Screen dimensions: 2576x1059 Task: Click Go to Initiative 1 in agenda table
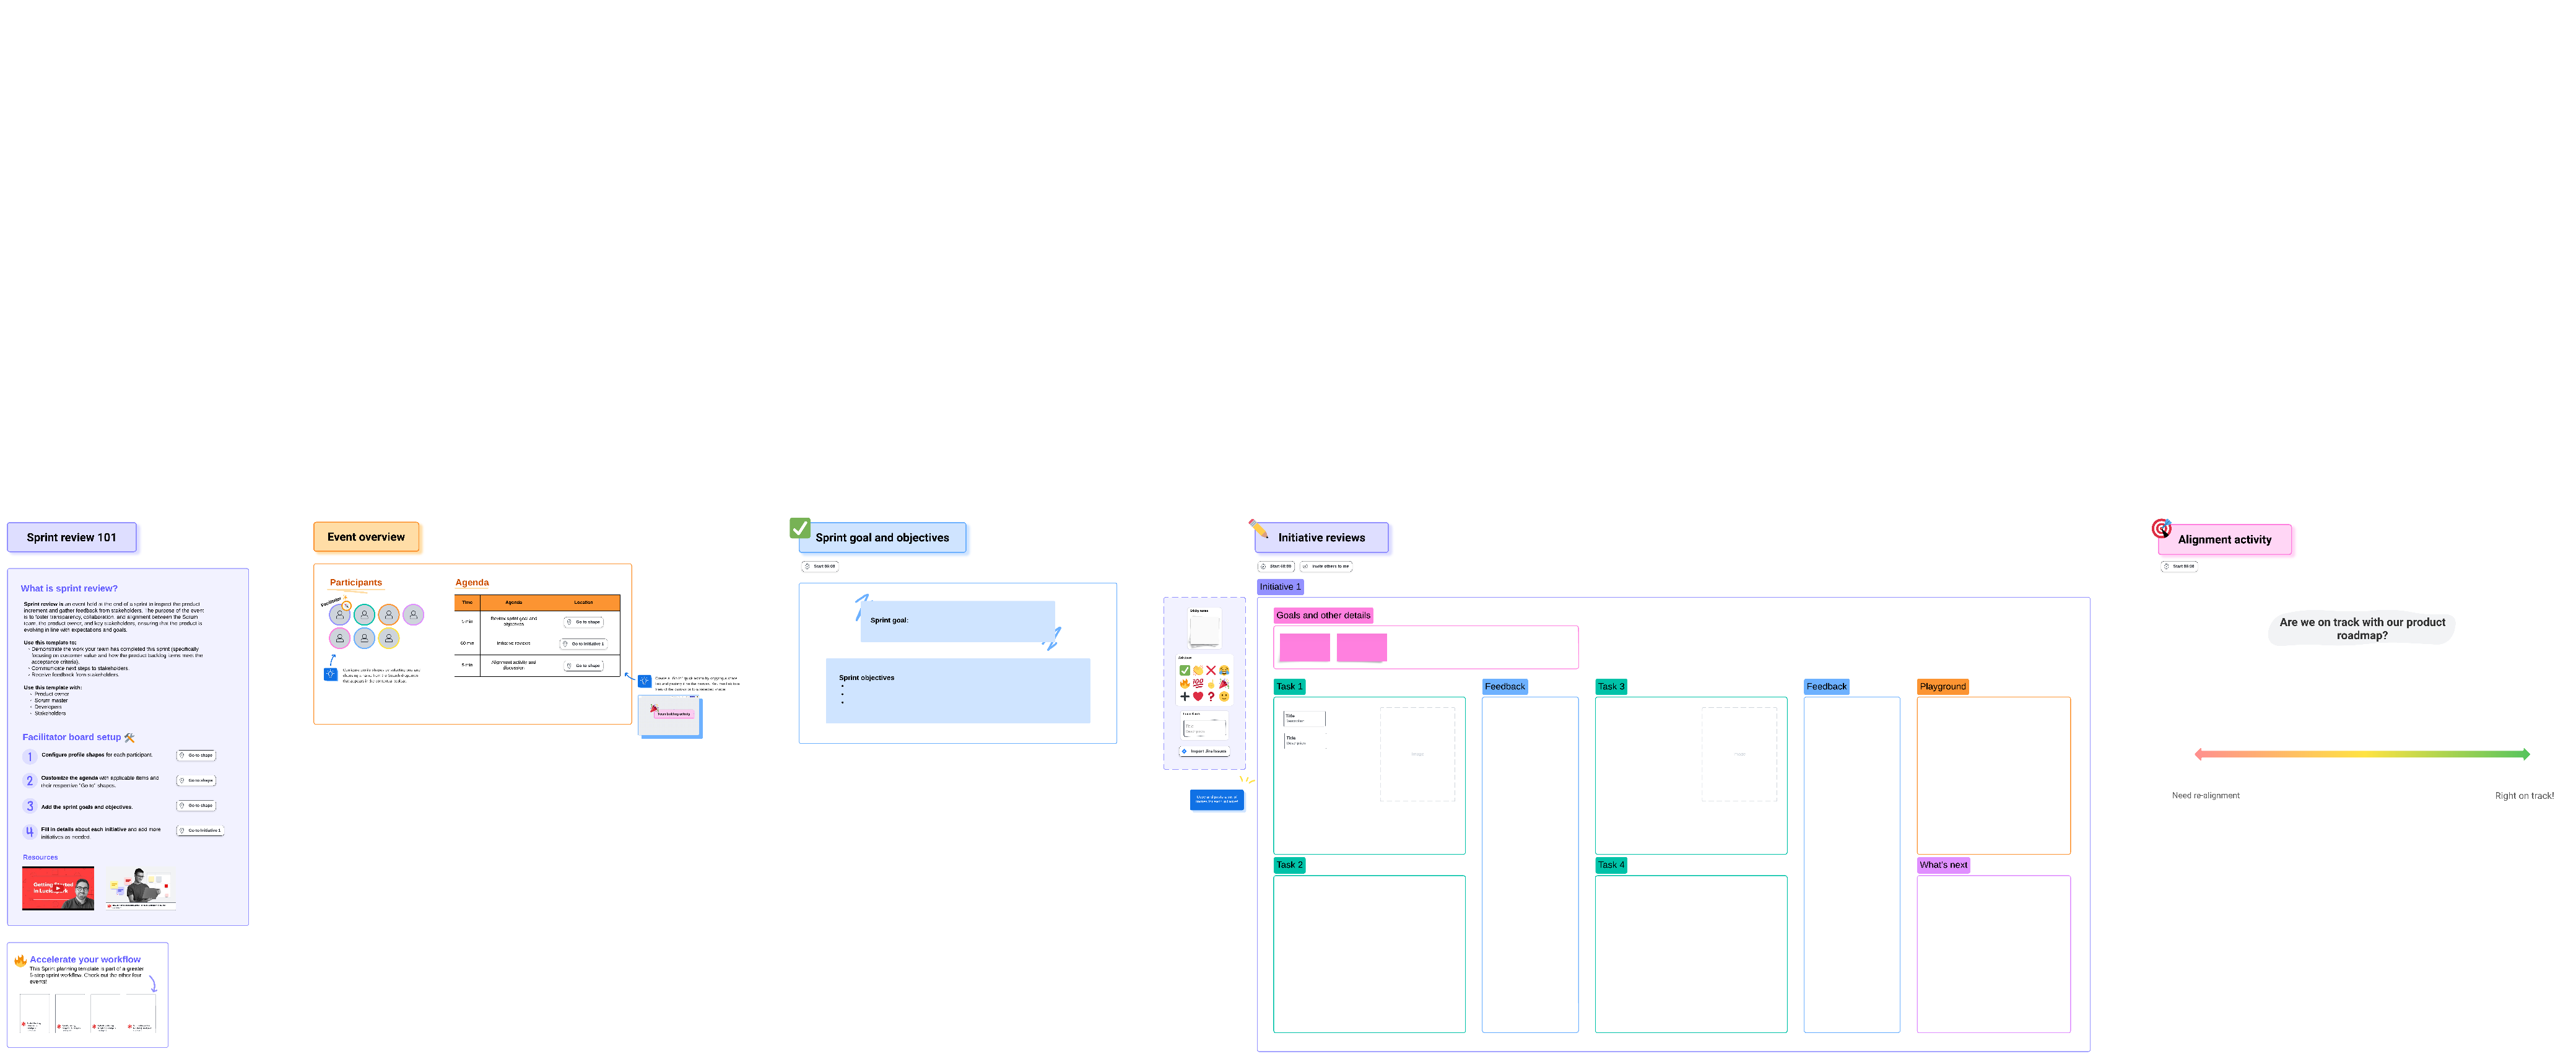point(584,644)
